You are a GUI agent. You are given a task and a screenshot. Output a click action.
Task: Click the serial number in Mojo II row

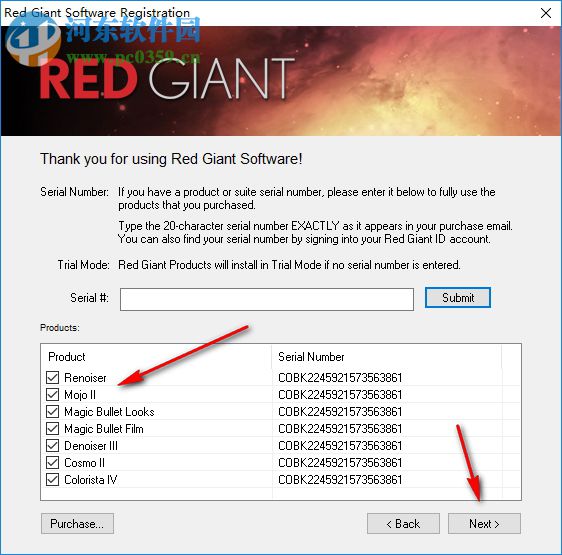pos(340,395)
